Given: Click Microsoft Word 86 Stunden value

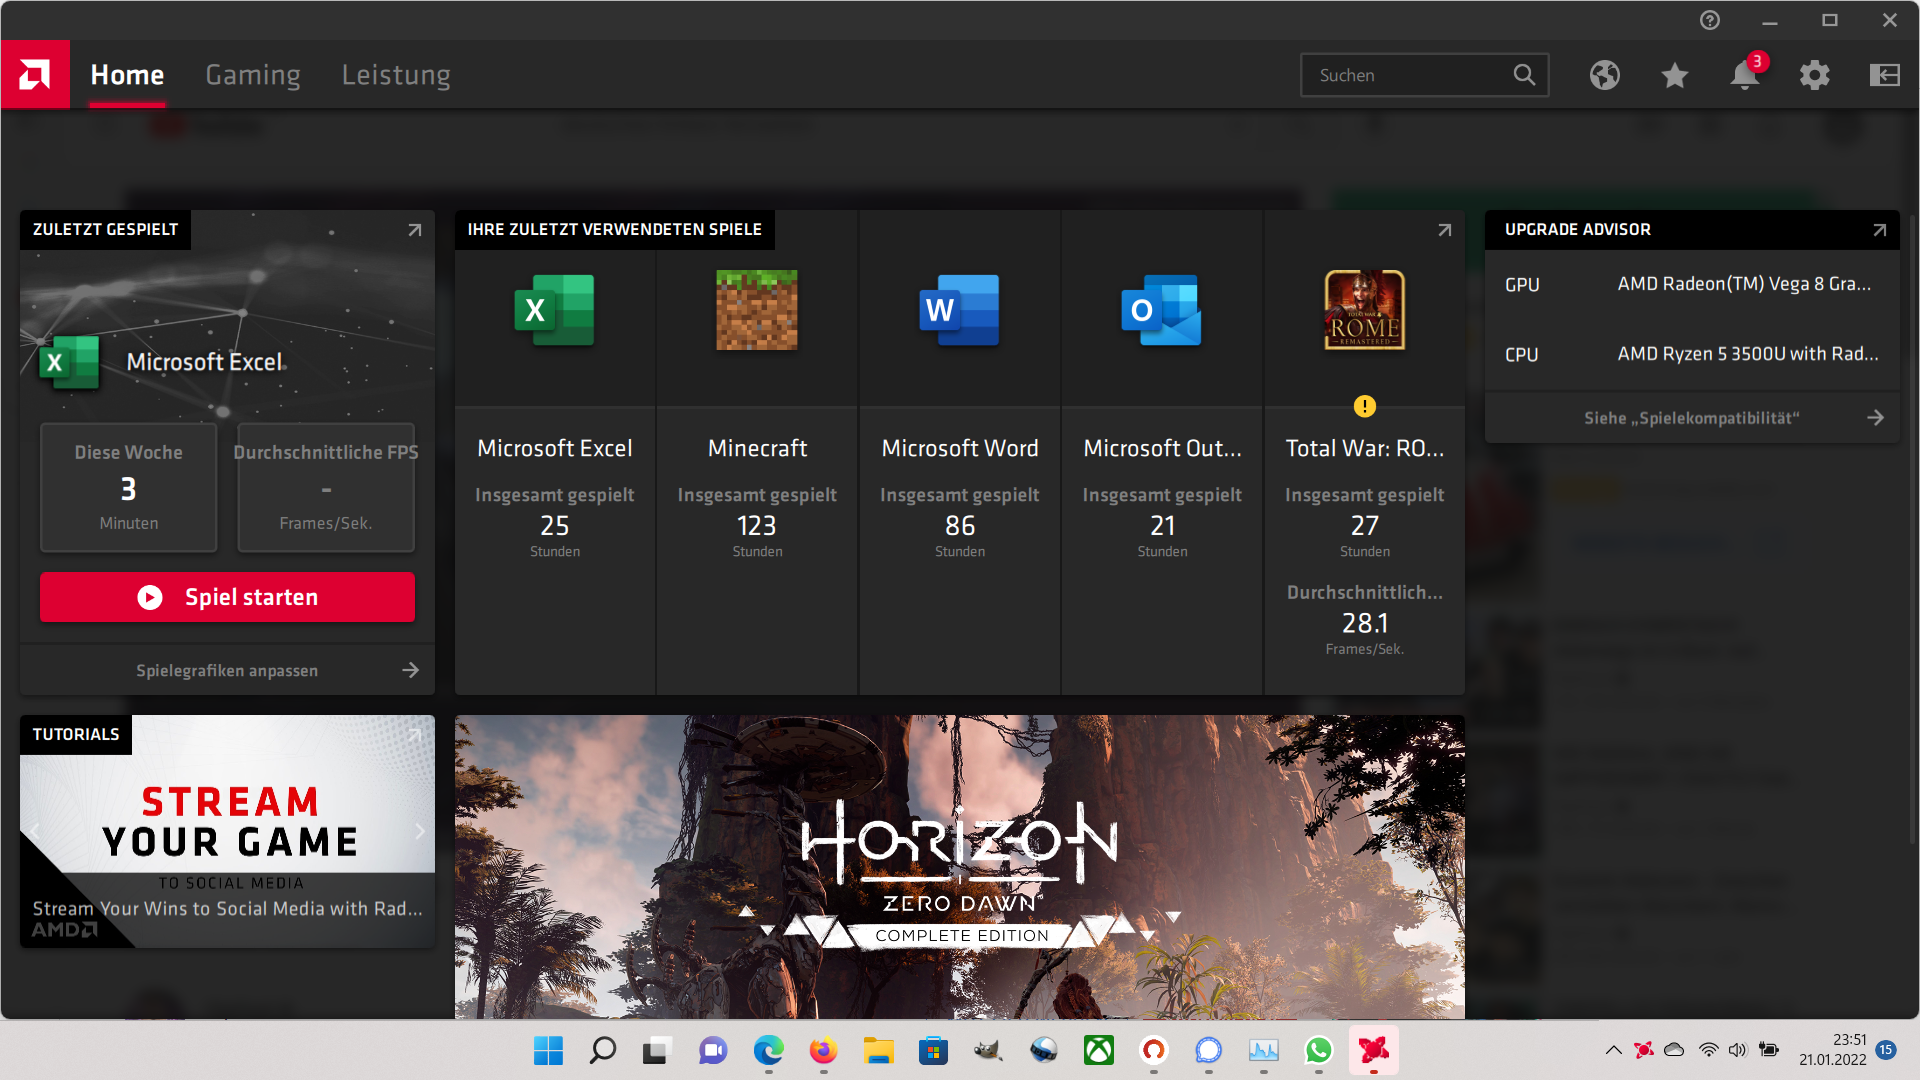Looking at the screenshot, I should (960, 525).
